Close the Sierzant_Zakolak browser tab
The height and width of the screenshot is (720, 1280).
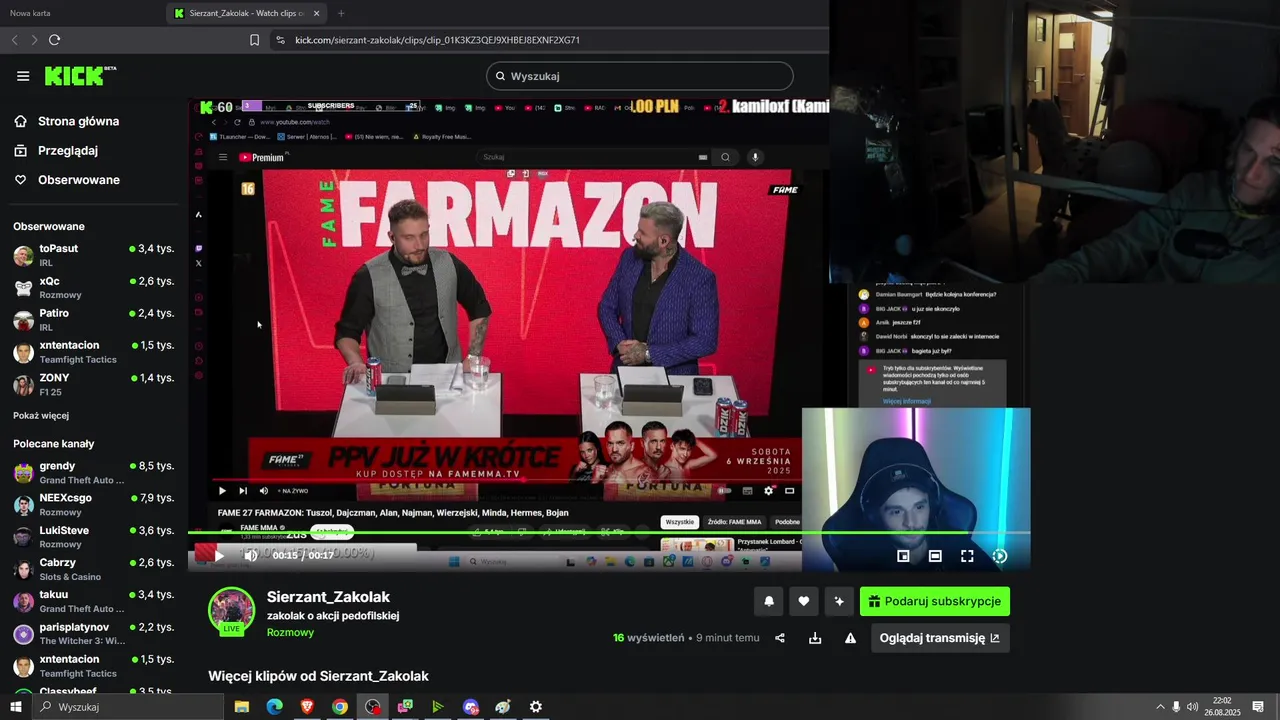point(317,13)
